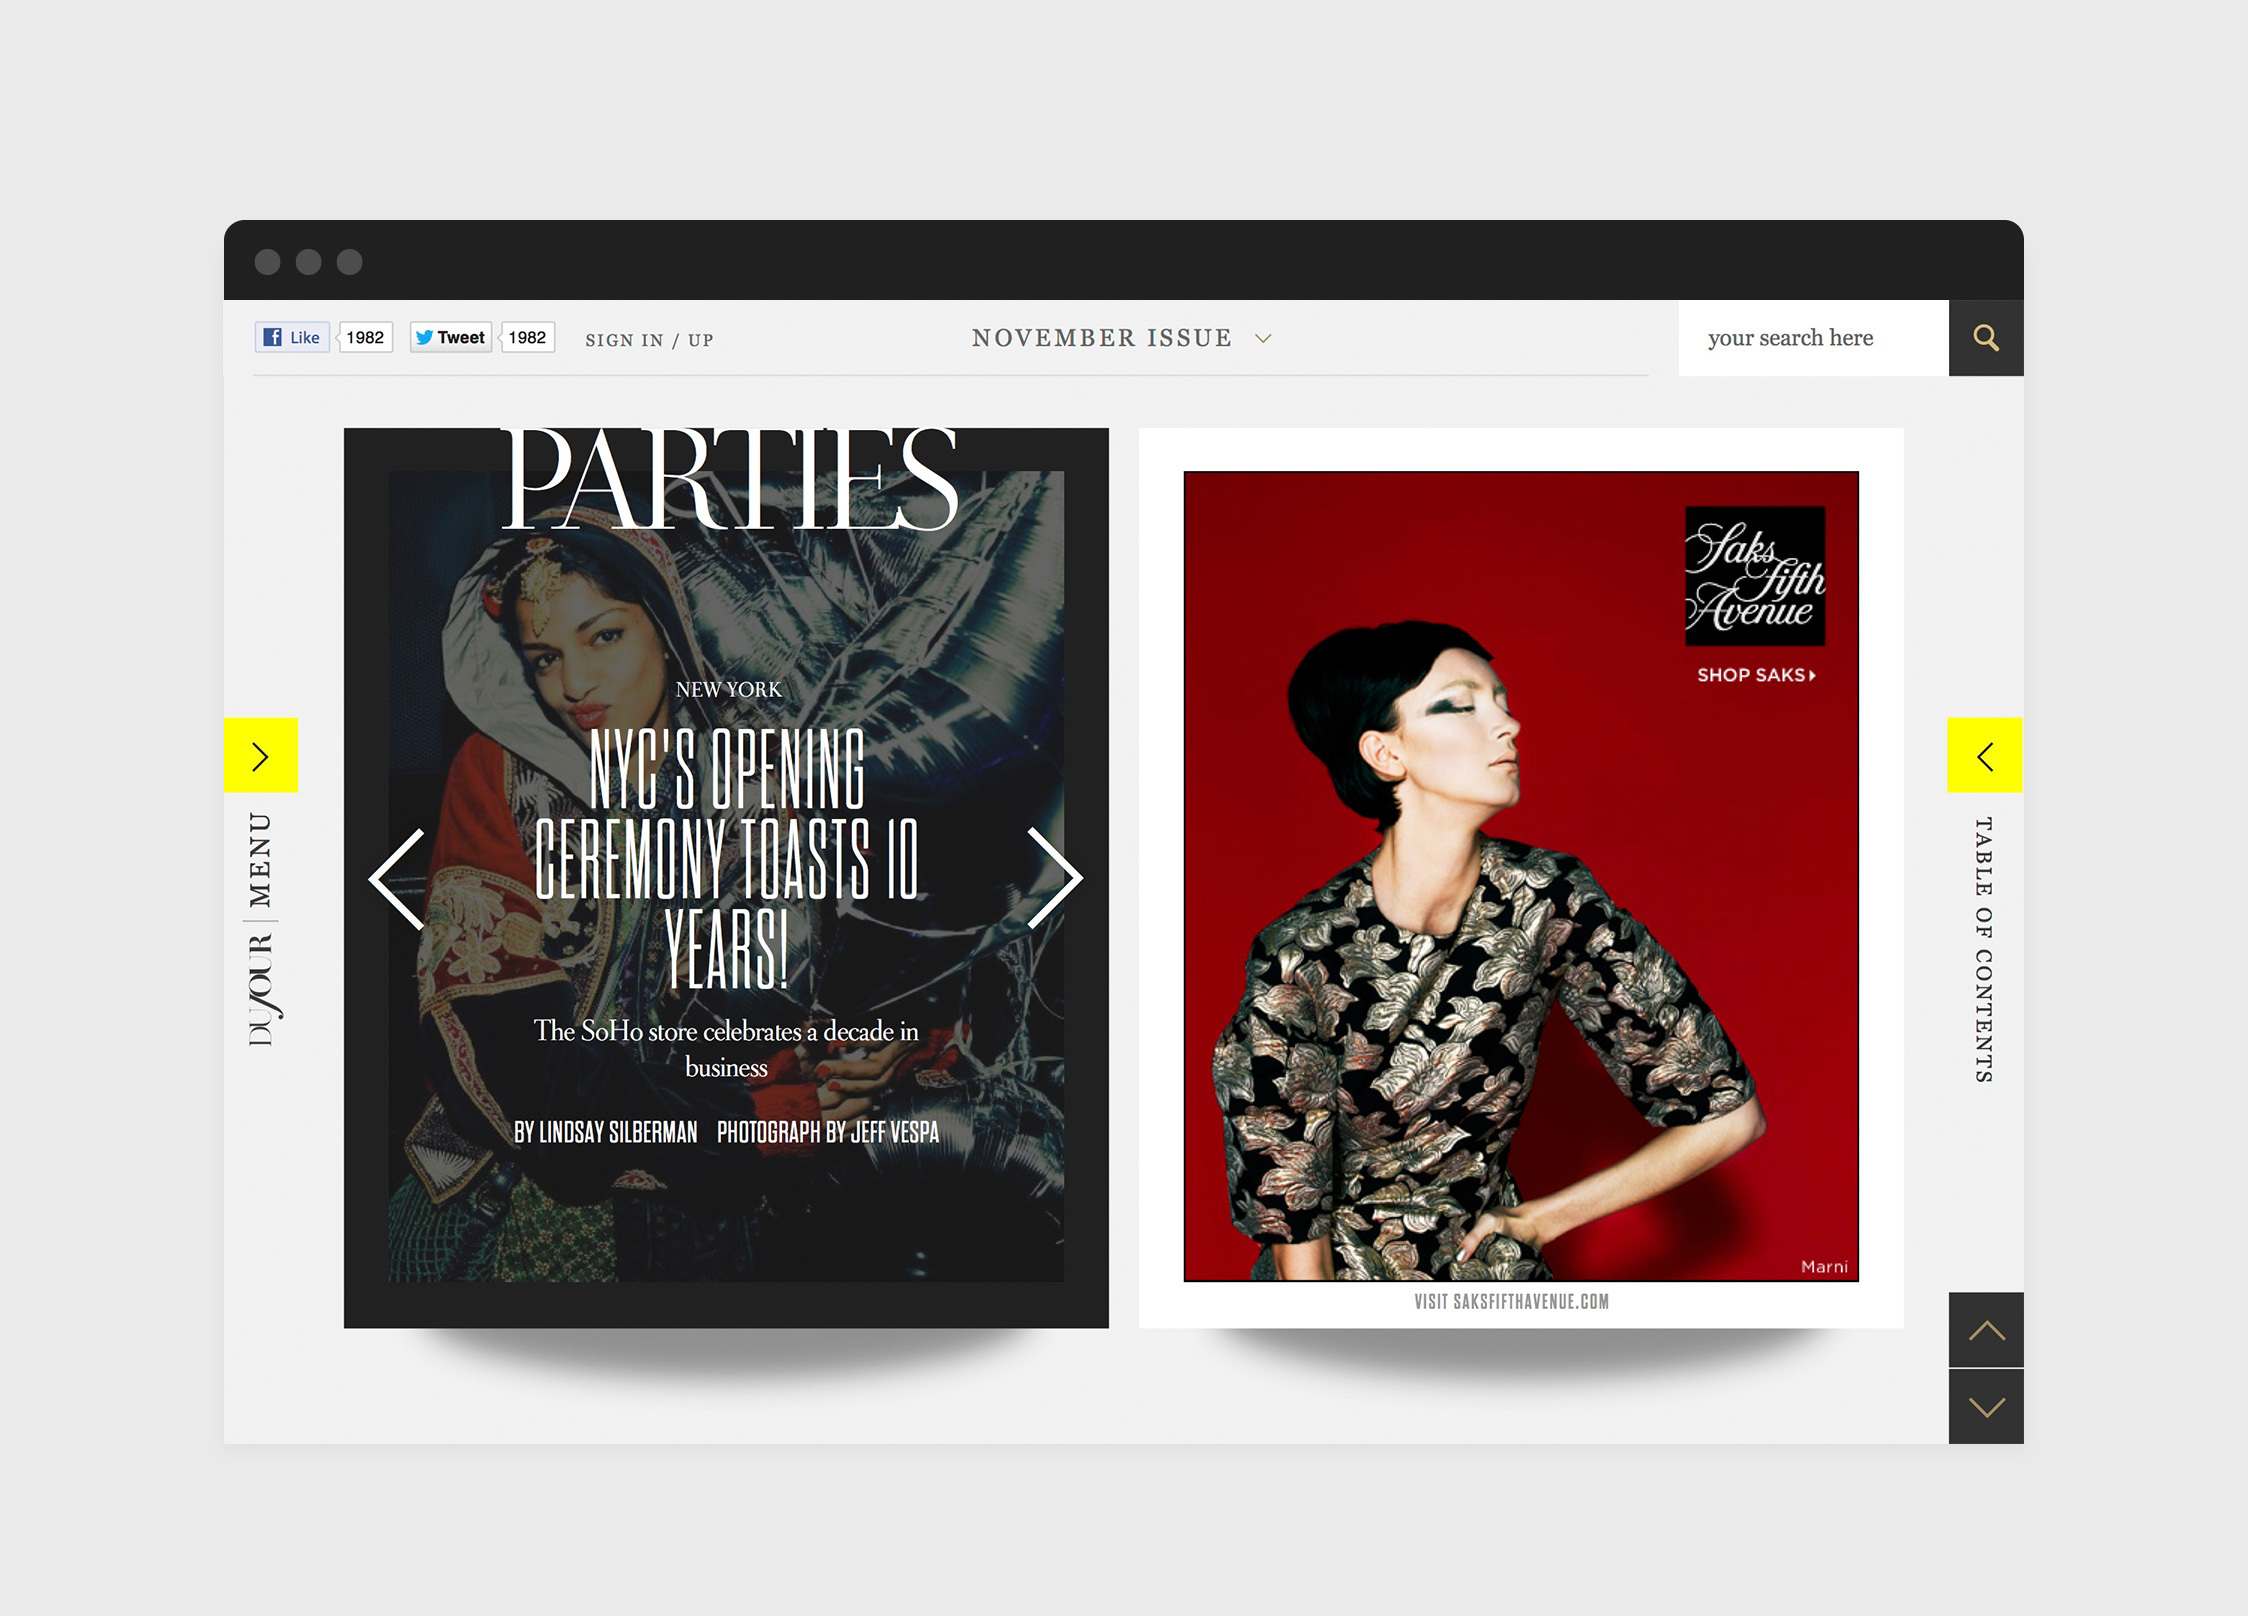Open table of contents yellow arrow
2248x1616 pixels.
click(1984, 756)
